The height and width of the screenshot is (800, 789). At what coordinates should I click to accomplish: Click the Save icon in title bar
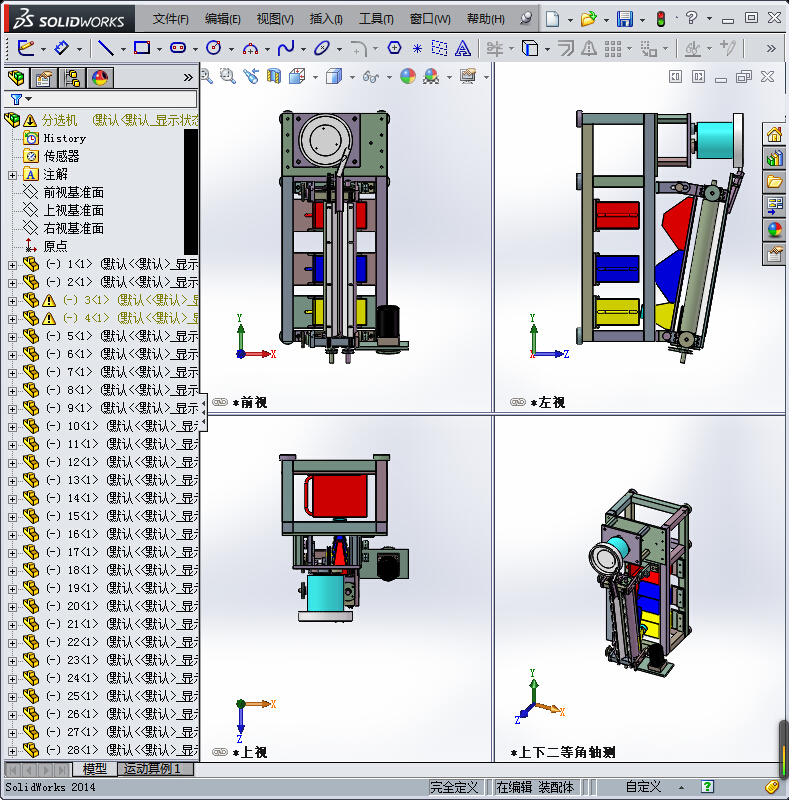click(x=625, y=19)
